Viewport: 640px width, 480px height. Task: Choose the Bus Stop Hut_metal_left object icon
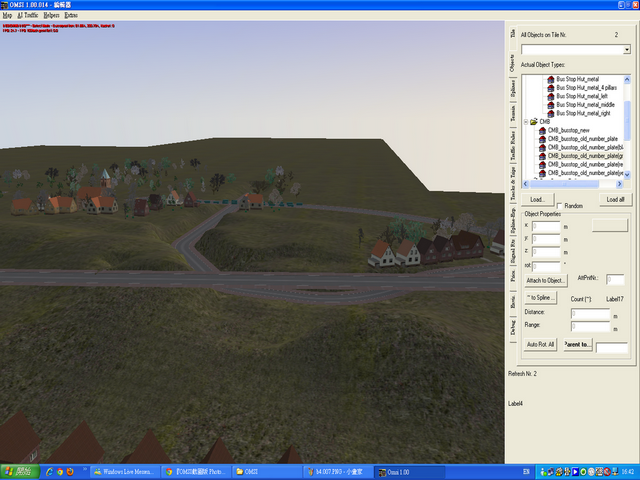[551, 96]
